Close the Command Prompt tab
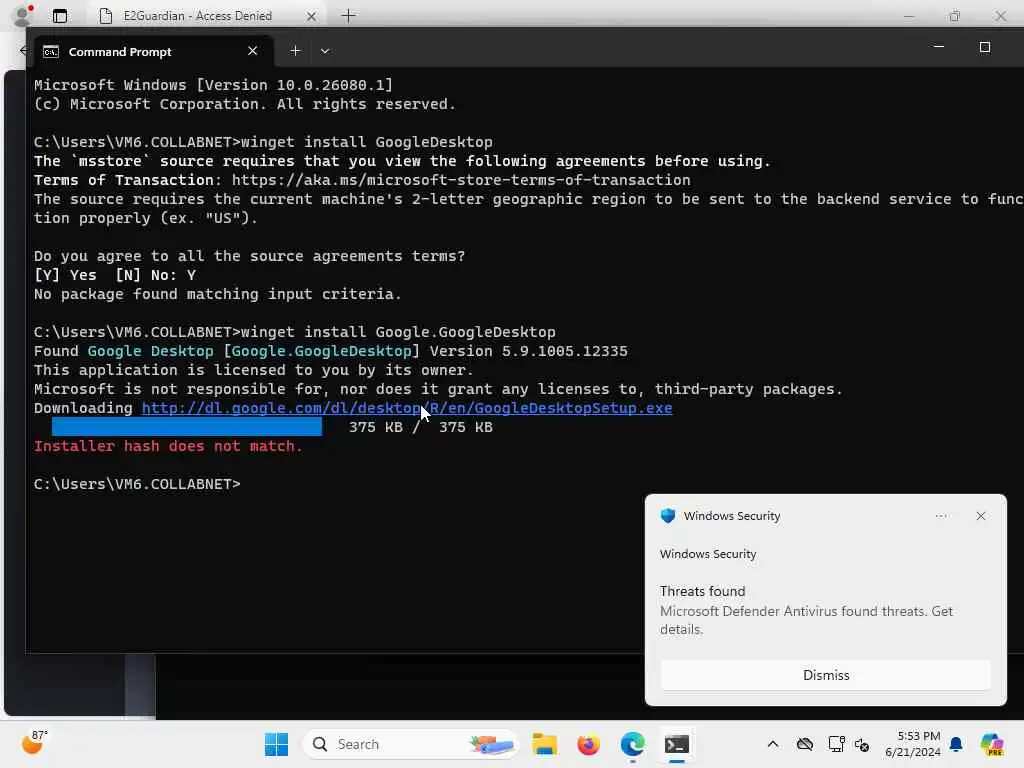The image size is (1024, 768). click(x=253, y=51)
